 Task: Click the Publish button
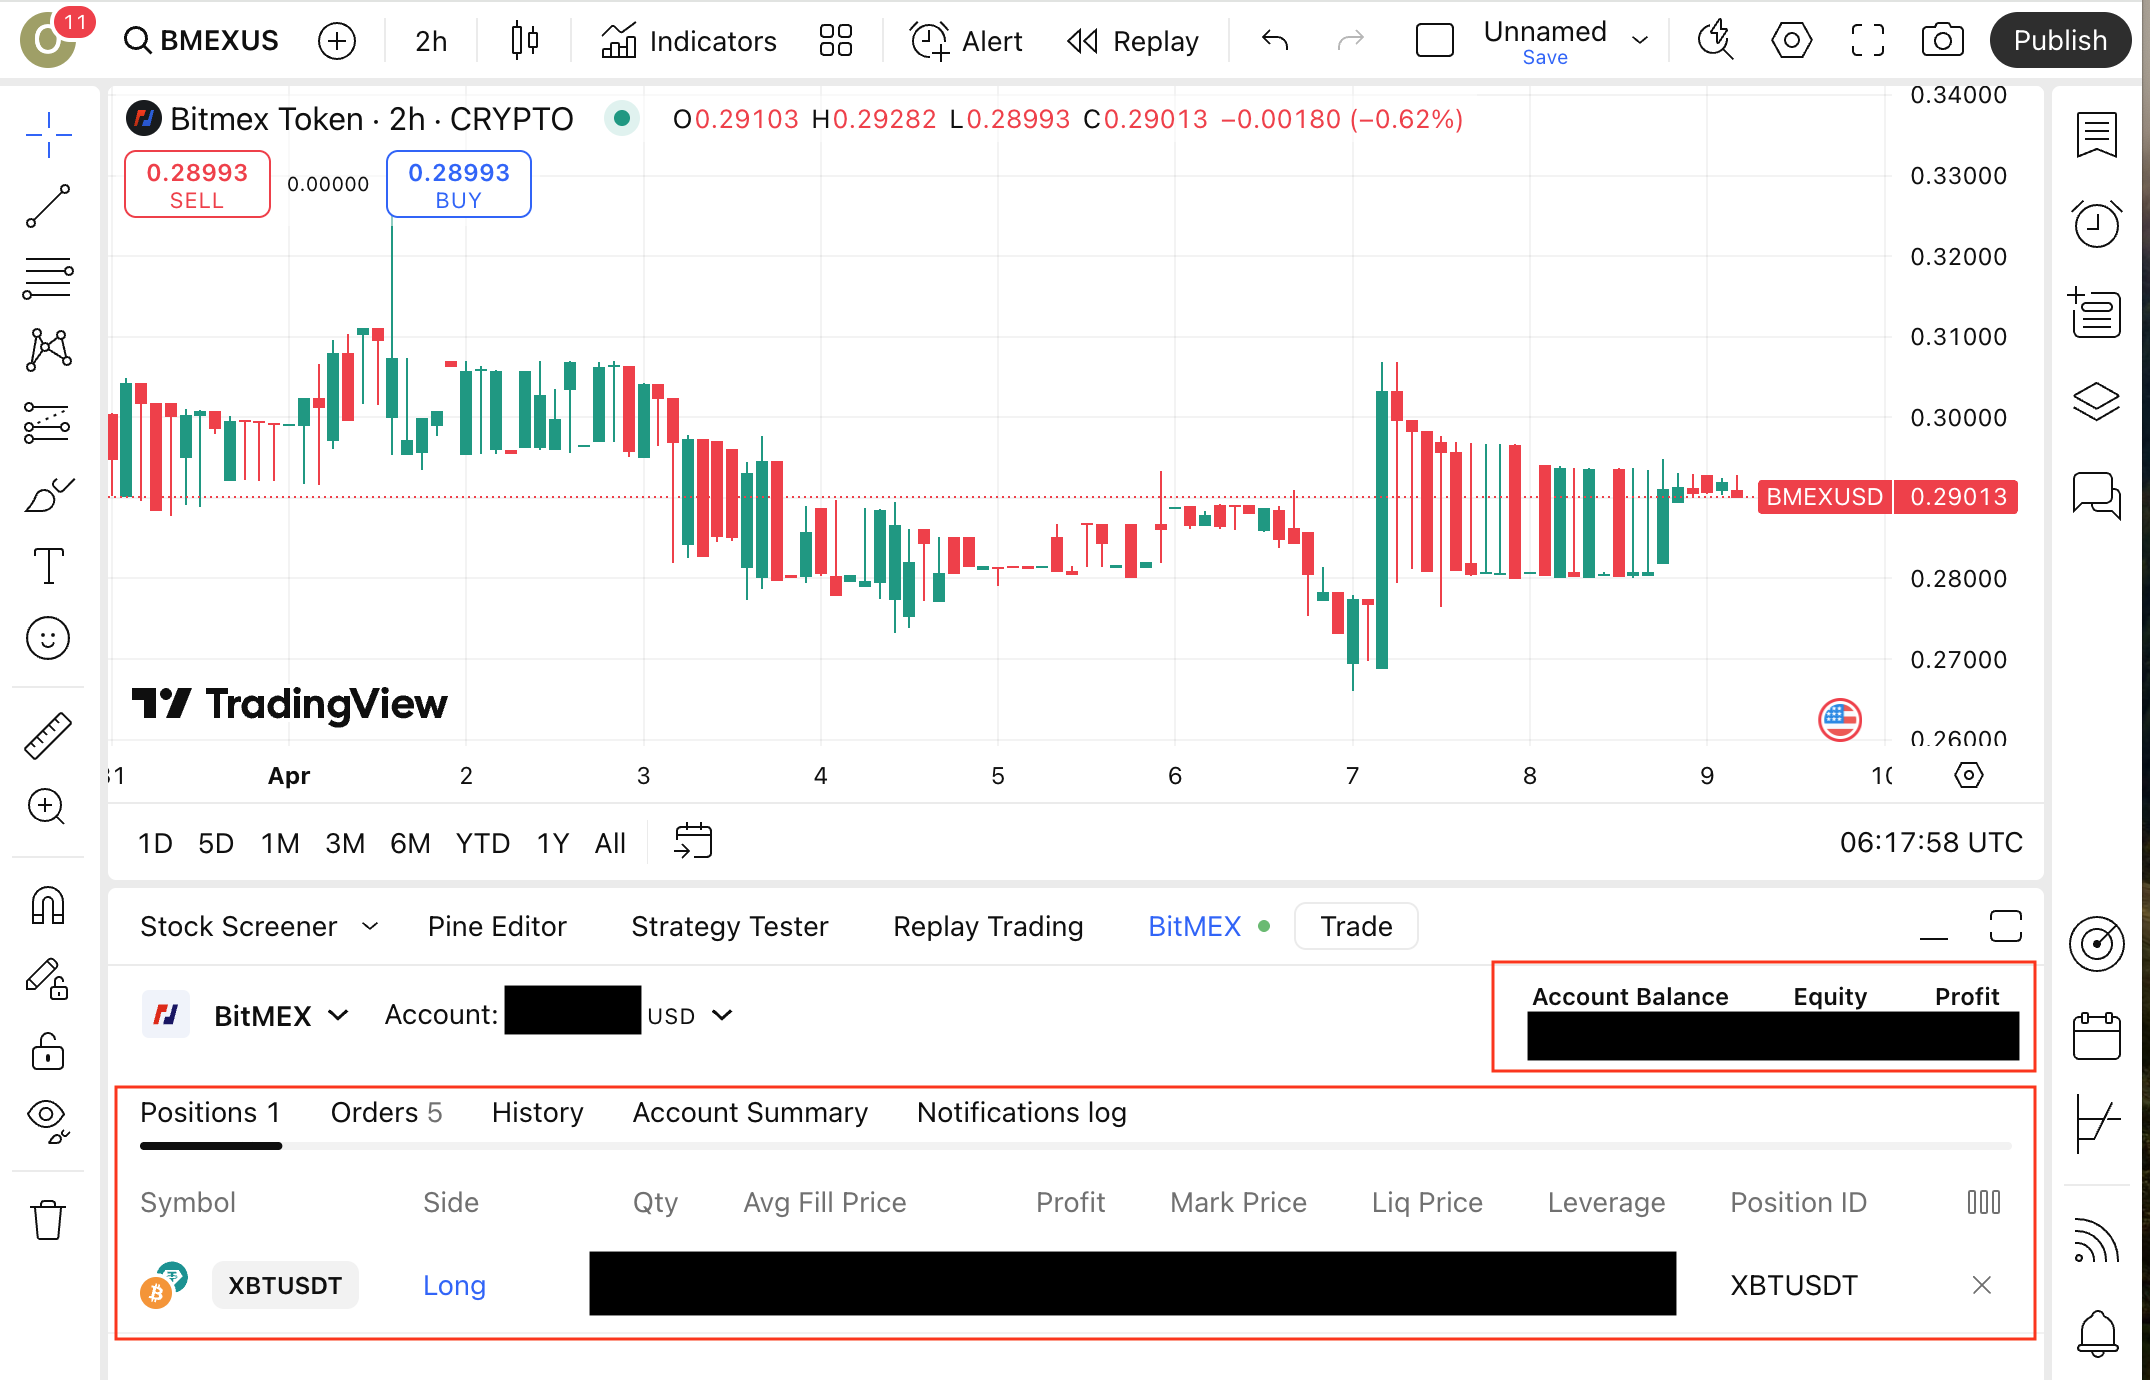point(2060,41)
